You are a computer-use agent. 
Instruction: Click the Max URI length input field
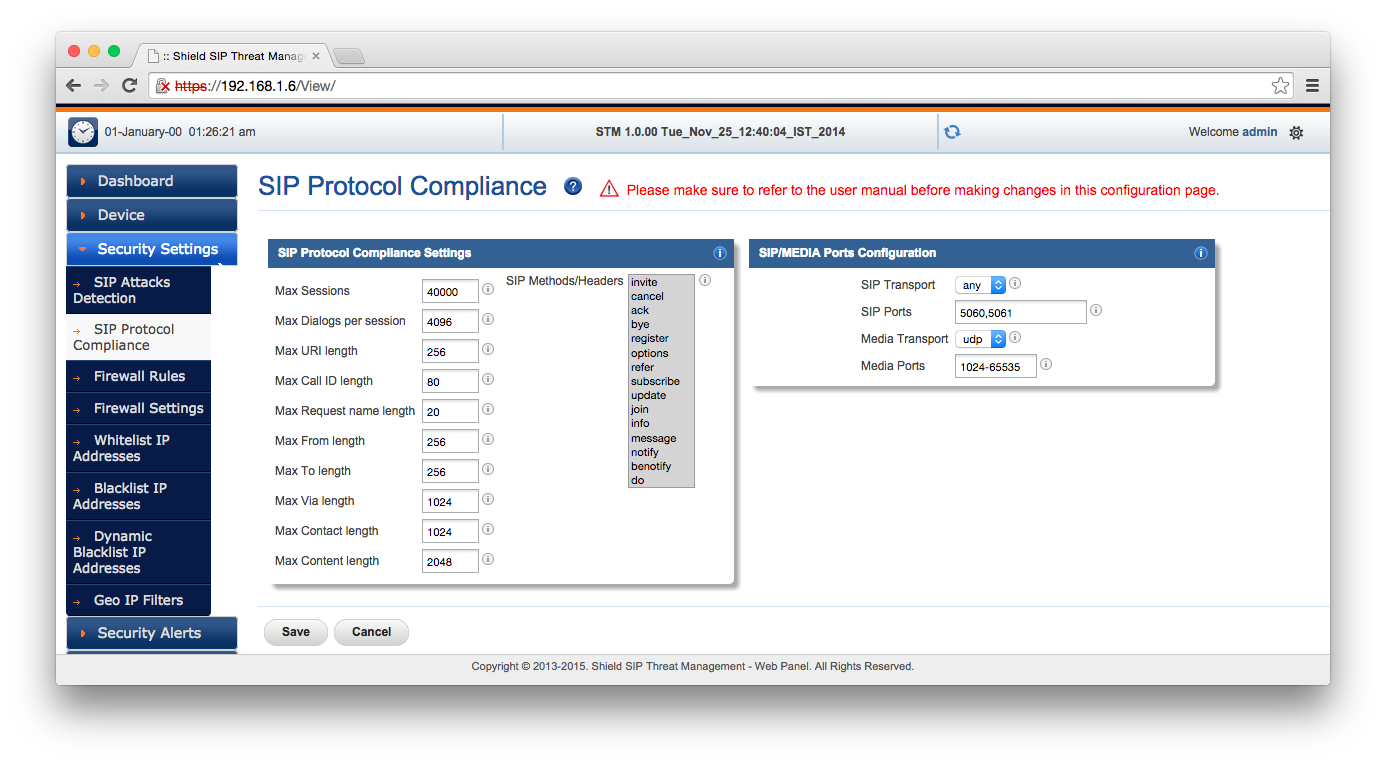pyautogui.click(x=450, y=352)
